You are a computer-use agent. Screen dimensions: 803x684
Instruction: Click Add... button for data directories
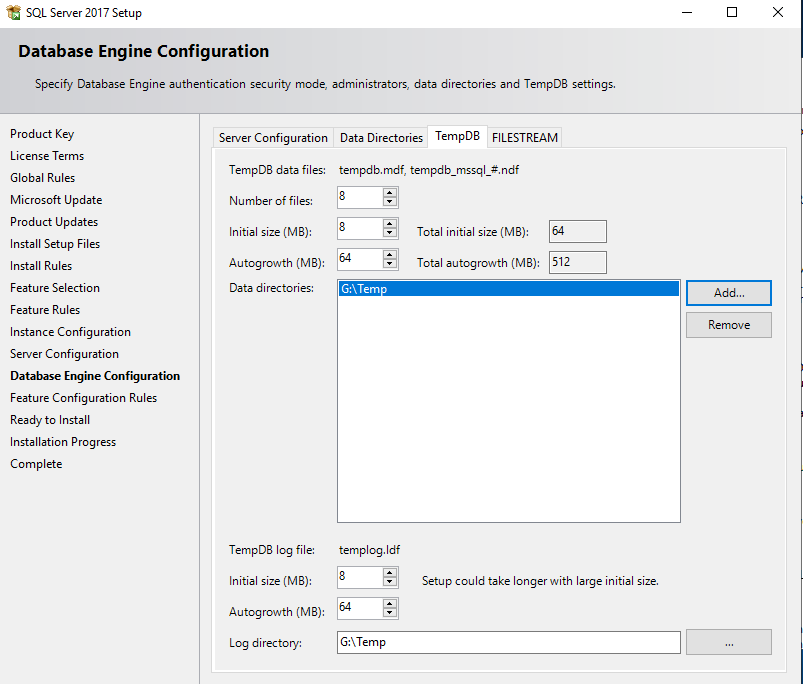click(729, 293)
